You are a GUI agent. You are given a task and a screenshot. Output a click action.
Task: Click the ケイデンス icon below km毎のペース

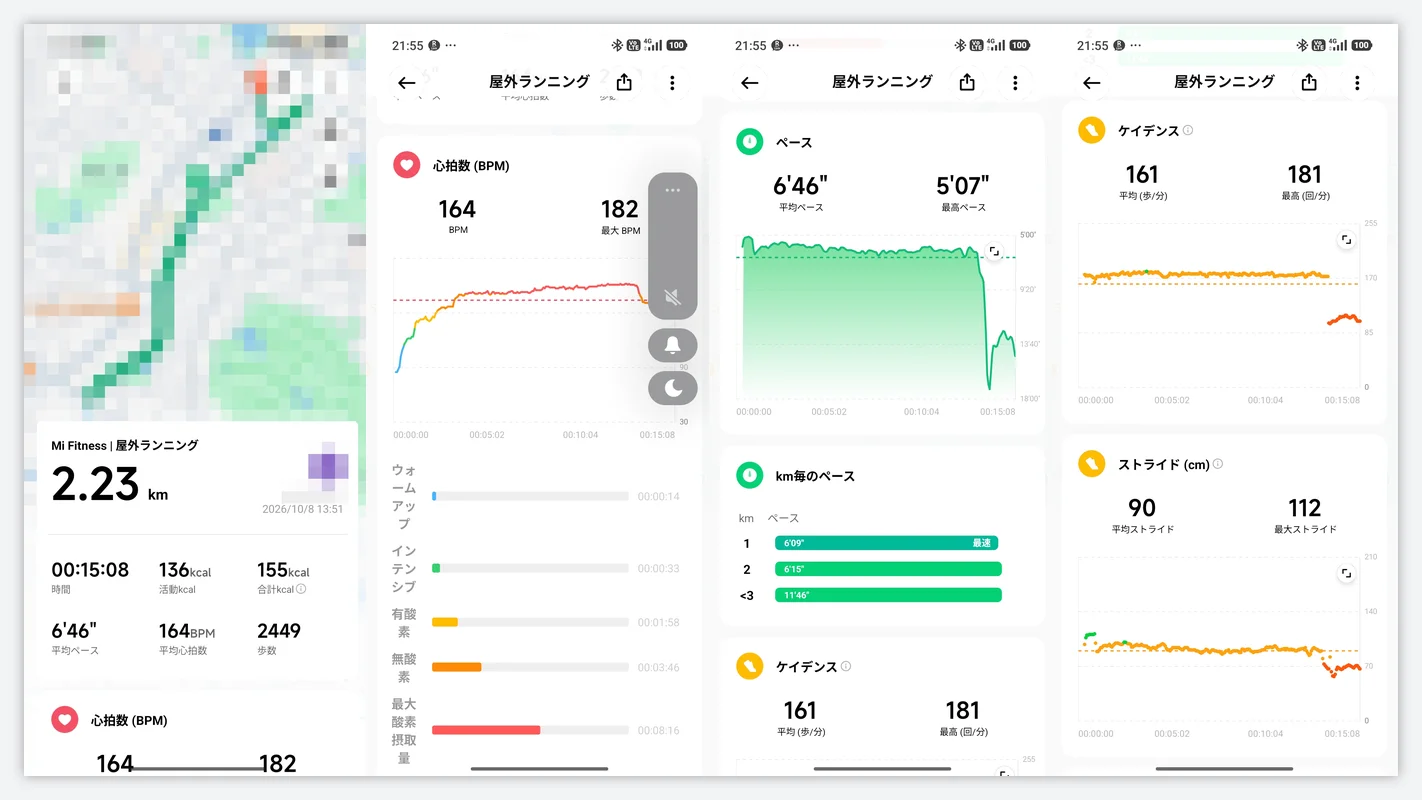pos(750,666)
